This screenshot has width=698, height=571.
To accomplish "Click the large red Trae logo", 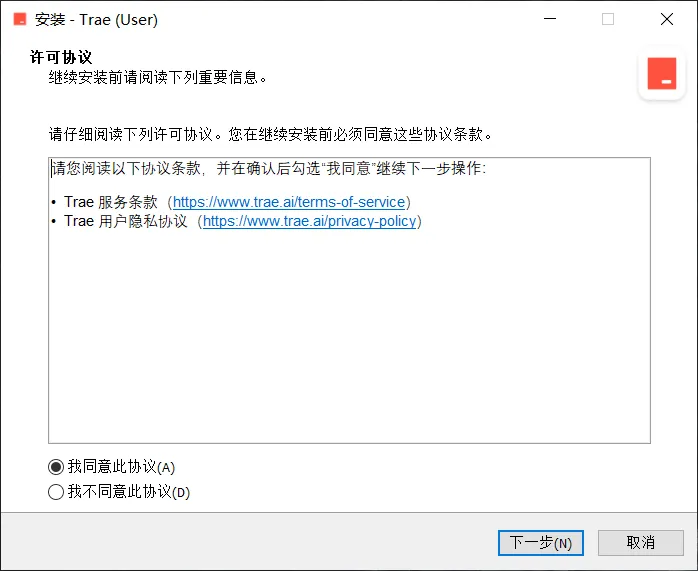I will click(661, 73).
